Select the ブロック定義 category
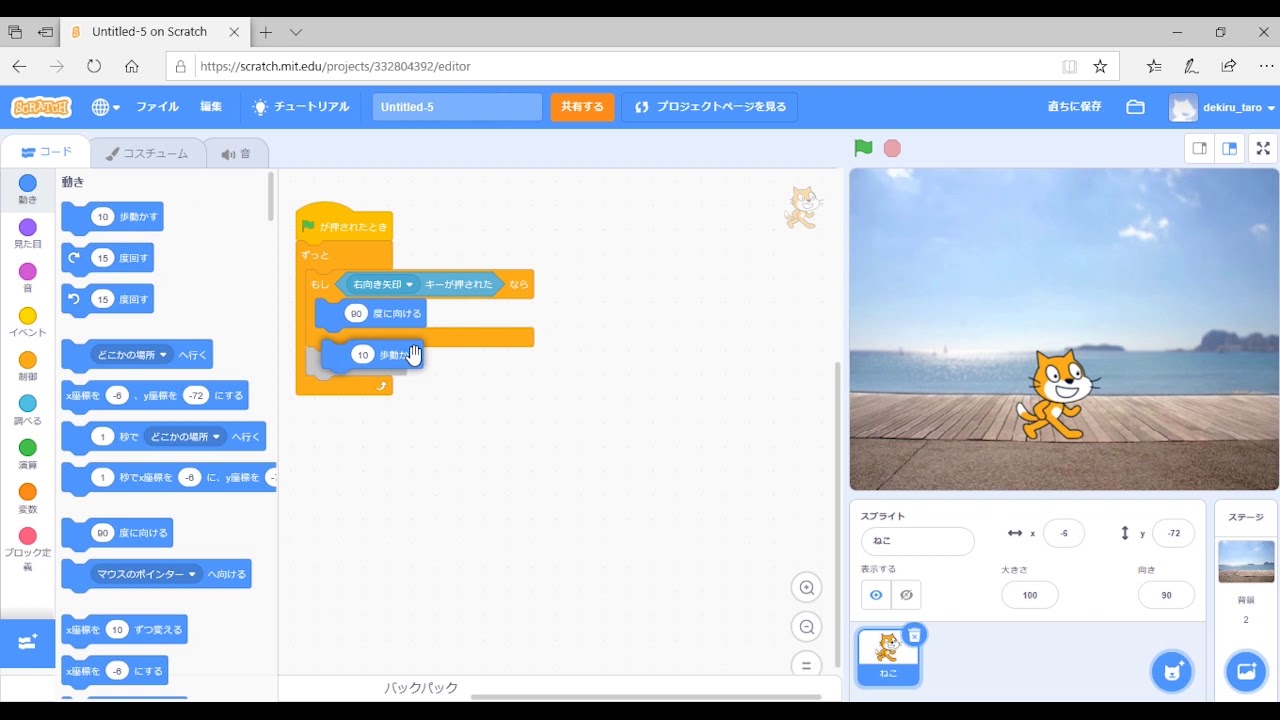The image size is (1280, 720). click(x=27, y=549)
